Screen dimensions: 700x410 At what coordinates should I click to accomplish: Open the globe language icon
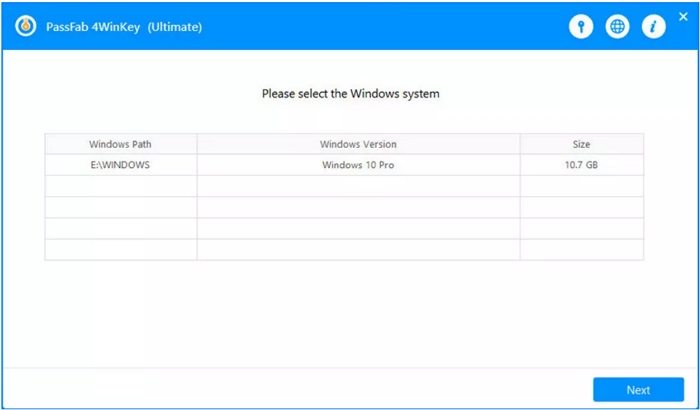[617, 27]
